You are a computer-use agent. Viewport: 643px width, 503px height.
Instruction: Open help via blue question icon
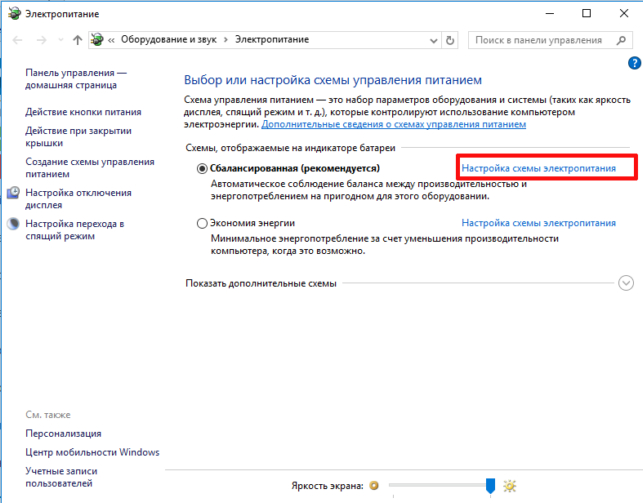634,63
